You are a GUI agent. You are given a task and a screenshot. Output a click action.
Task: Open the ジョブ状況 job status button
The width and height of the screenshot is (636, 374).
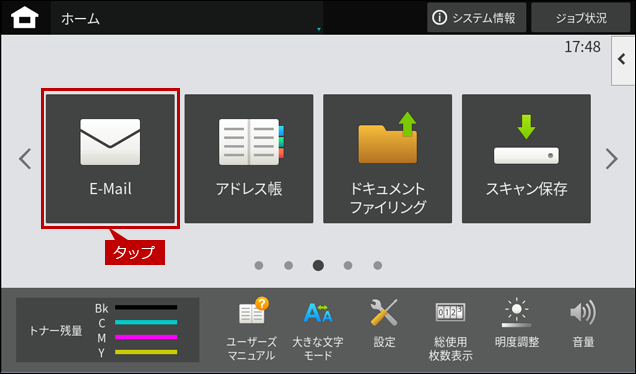[581, 18]
